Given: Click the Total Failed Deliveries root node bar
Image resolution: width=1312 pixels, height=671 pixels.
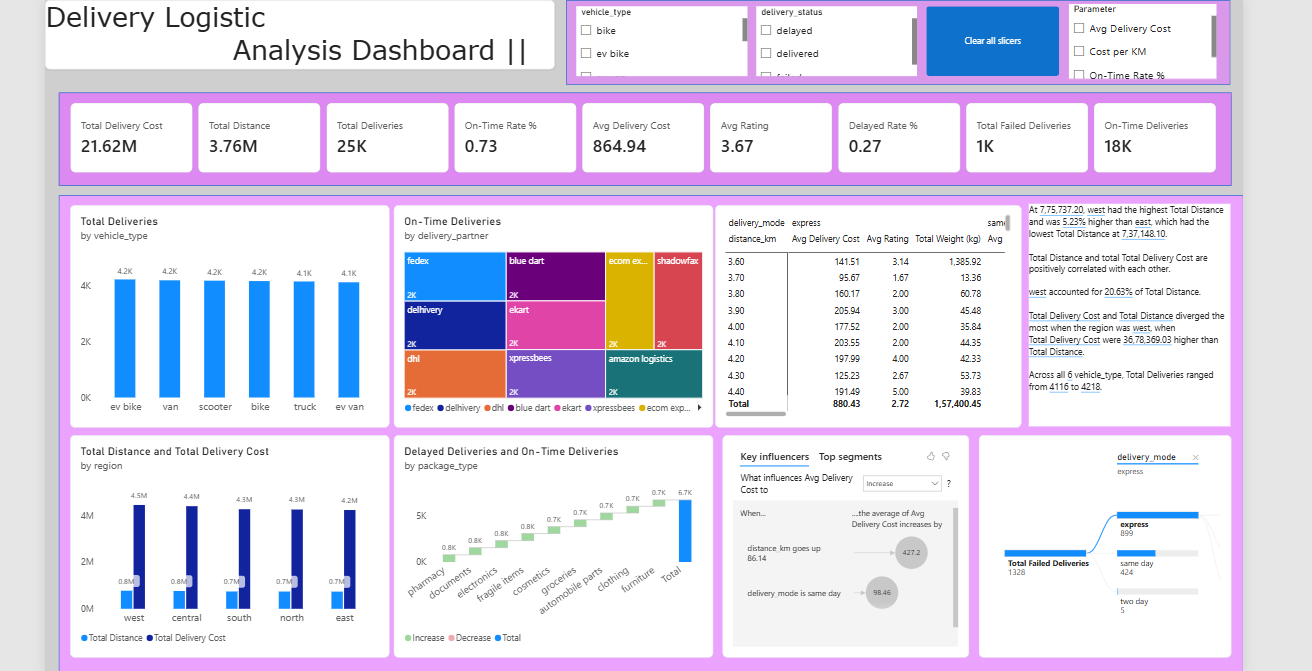Looking at the screenshot, I should click(1046, 553).
